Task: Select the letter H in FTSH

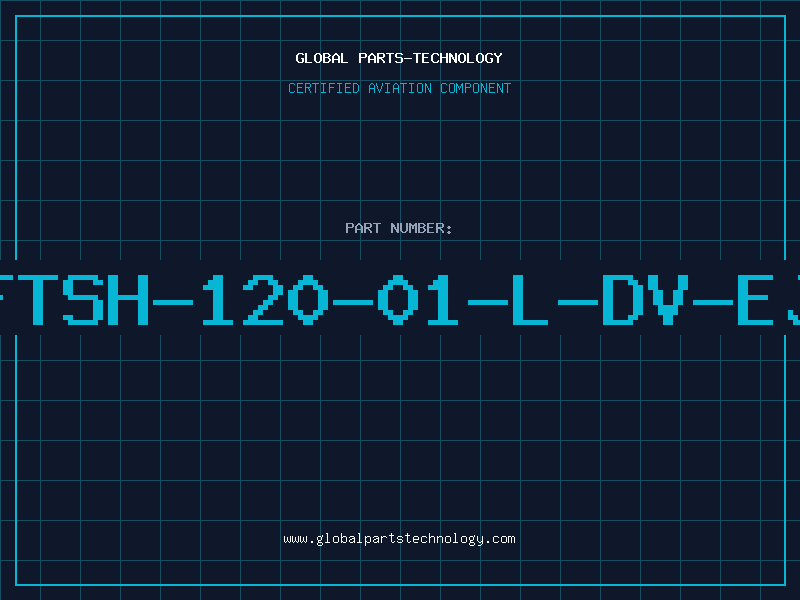Action: click(130, 299)
